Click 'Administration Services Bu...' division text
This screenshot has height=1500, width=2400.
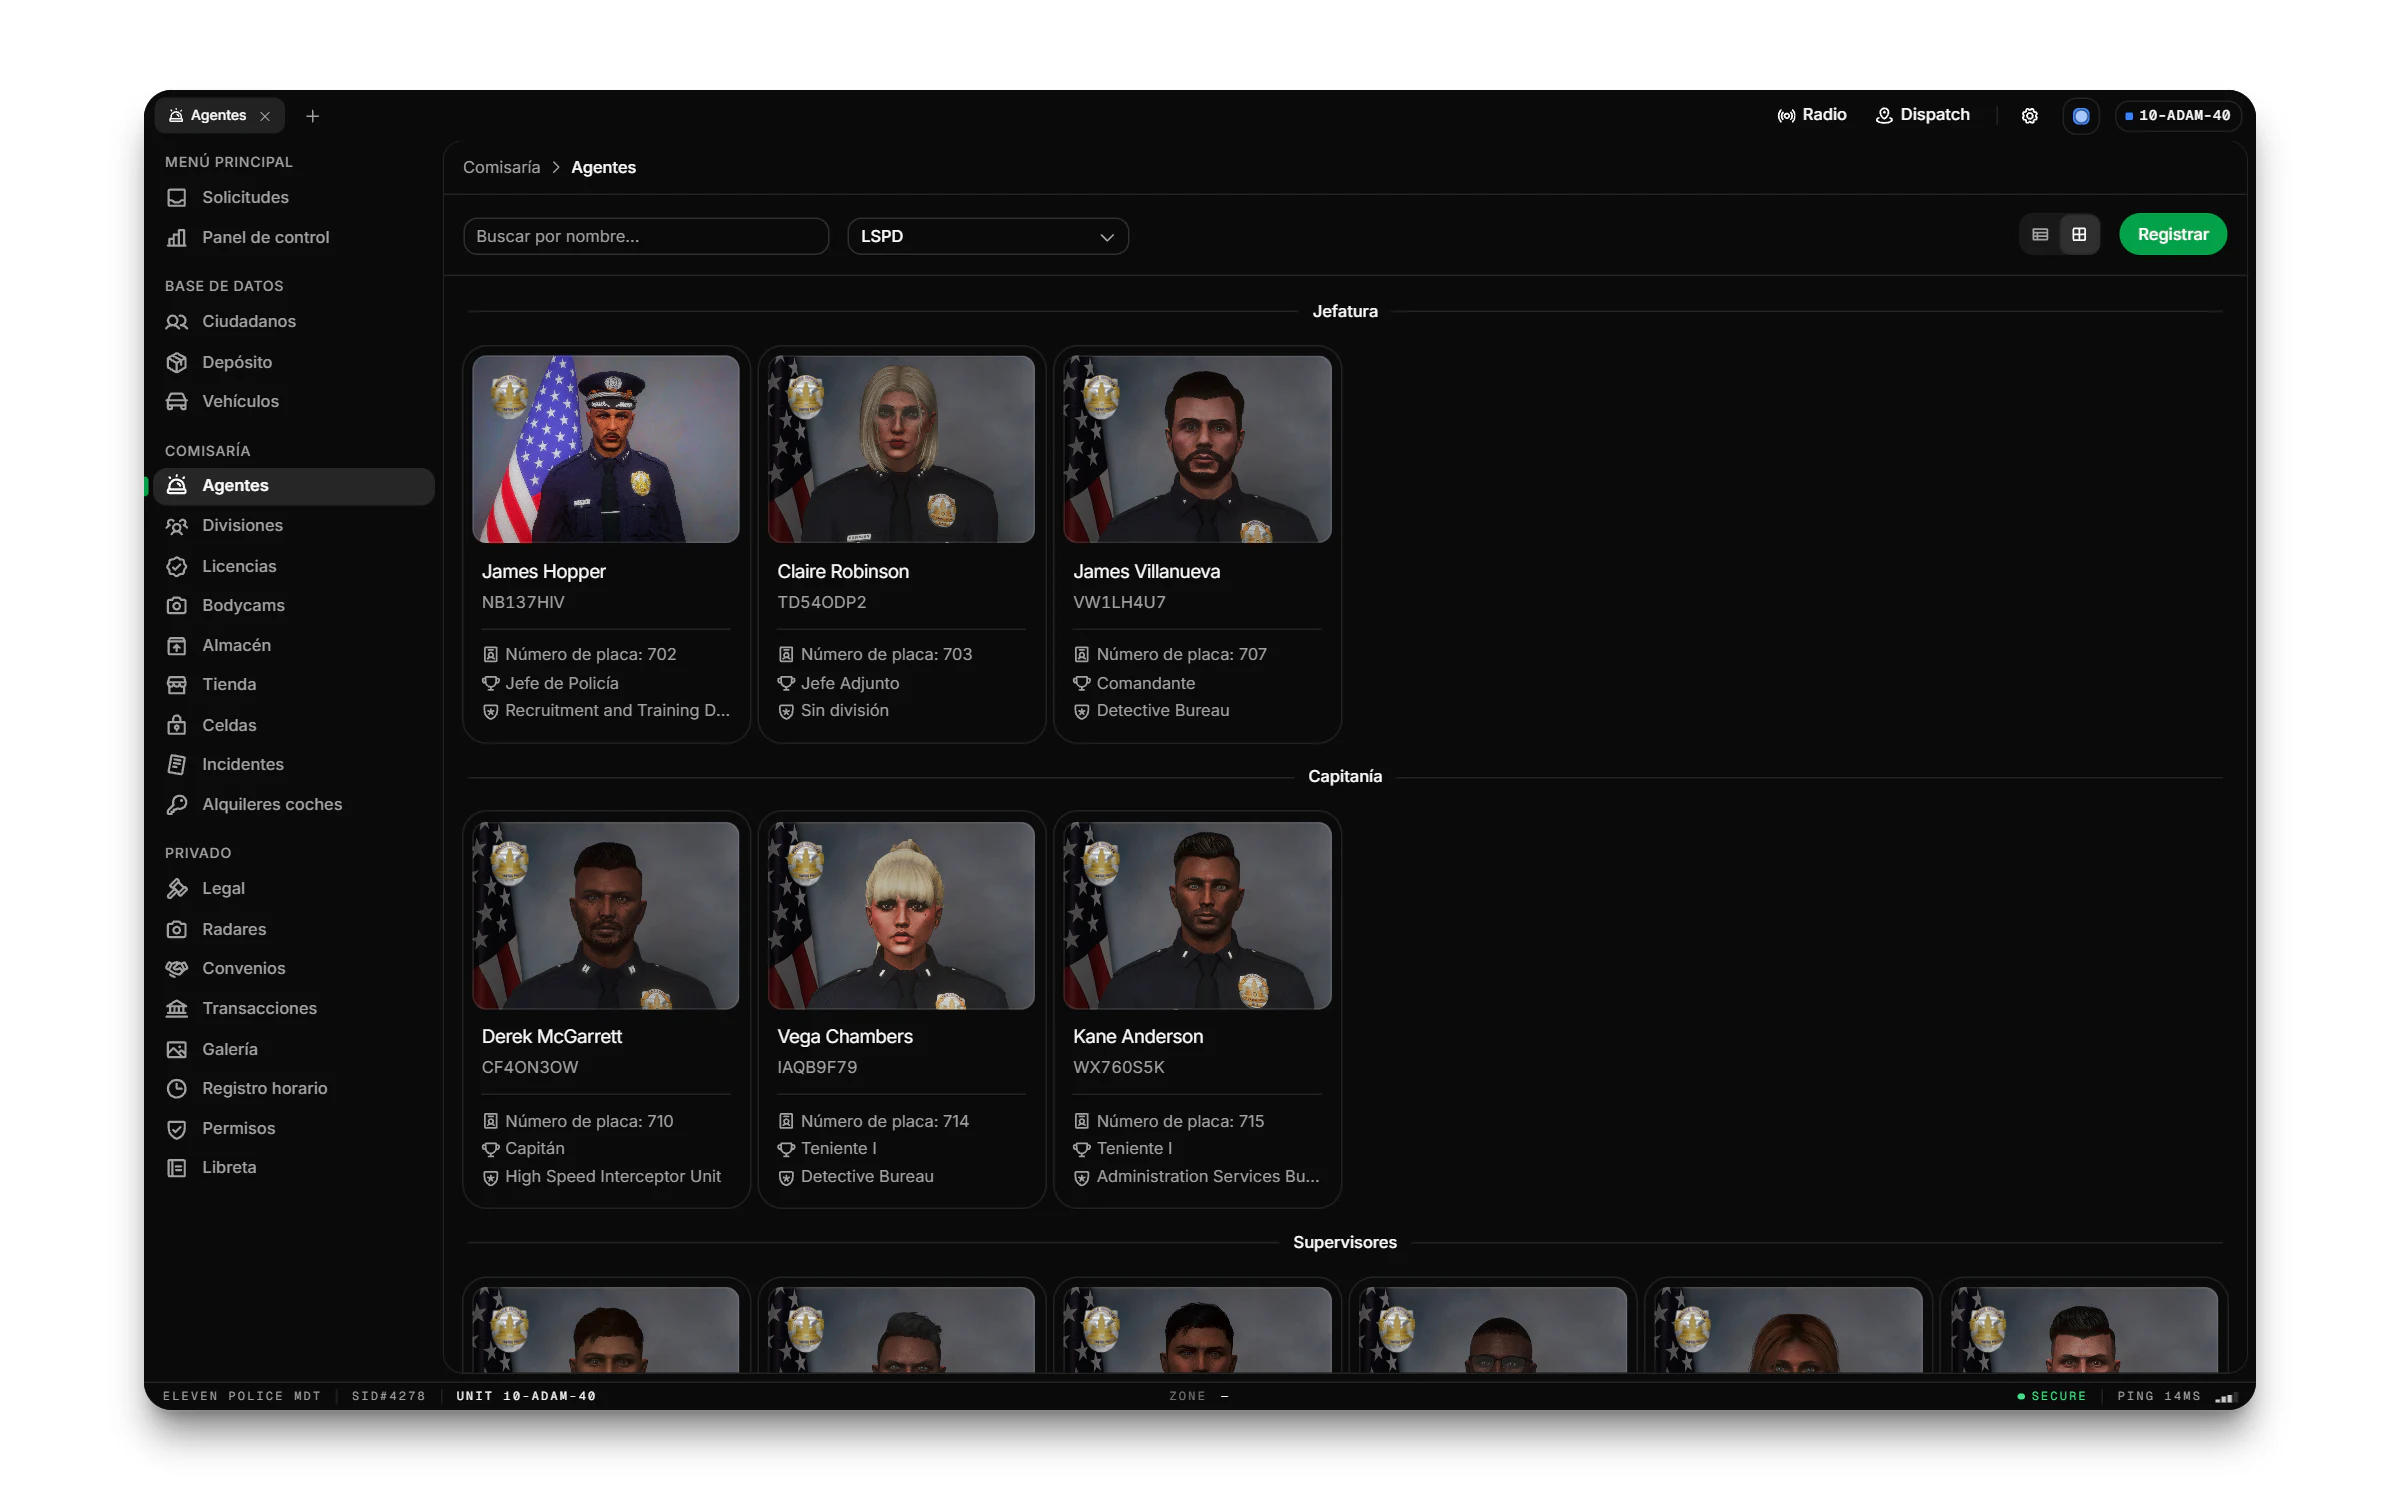point(1208,1176)
